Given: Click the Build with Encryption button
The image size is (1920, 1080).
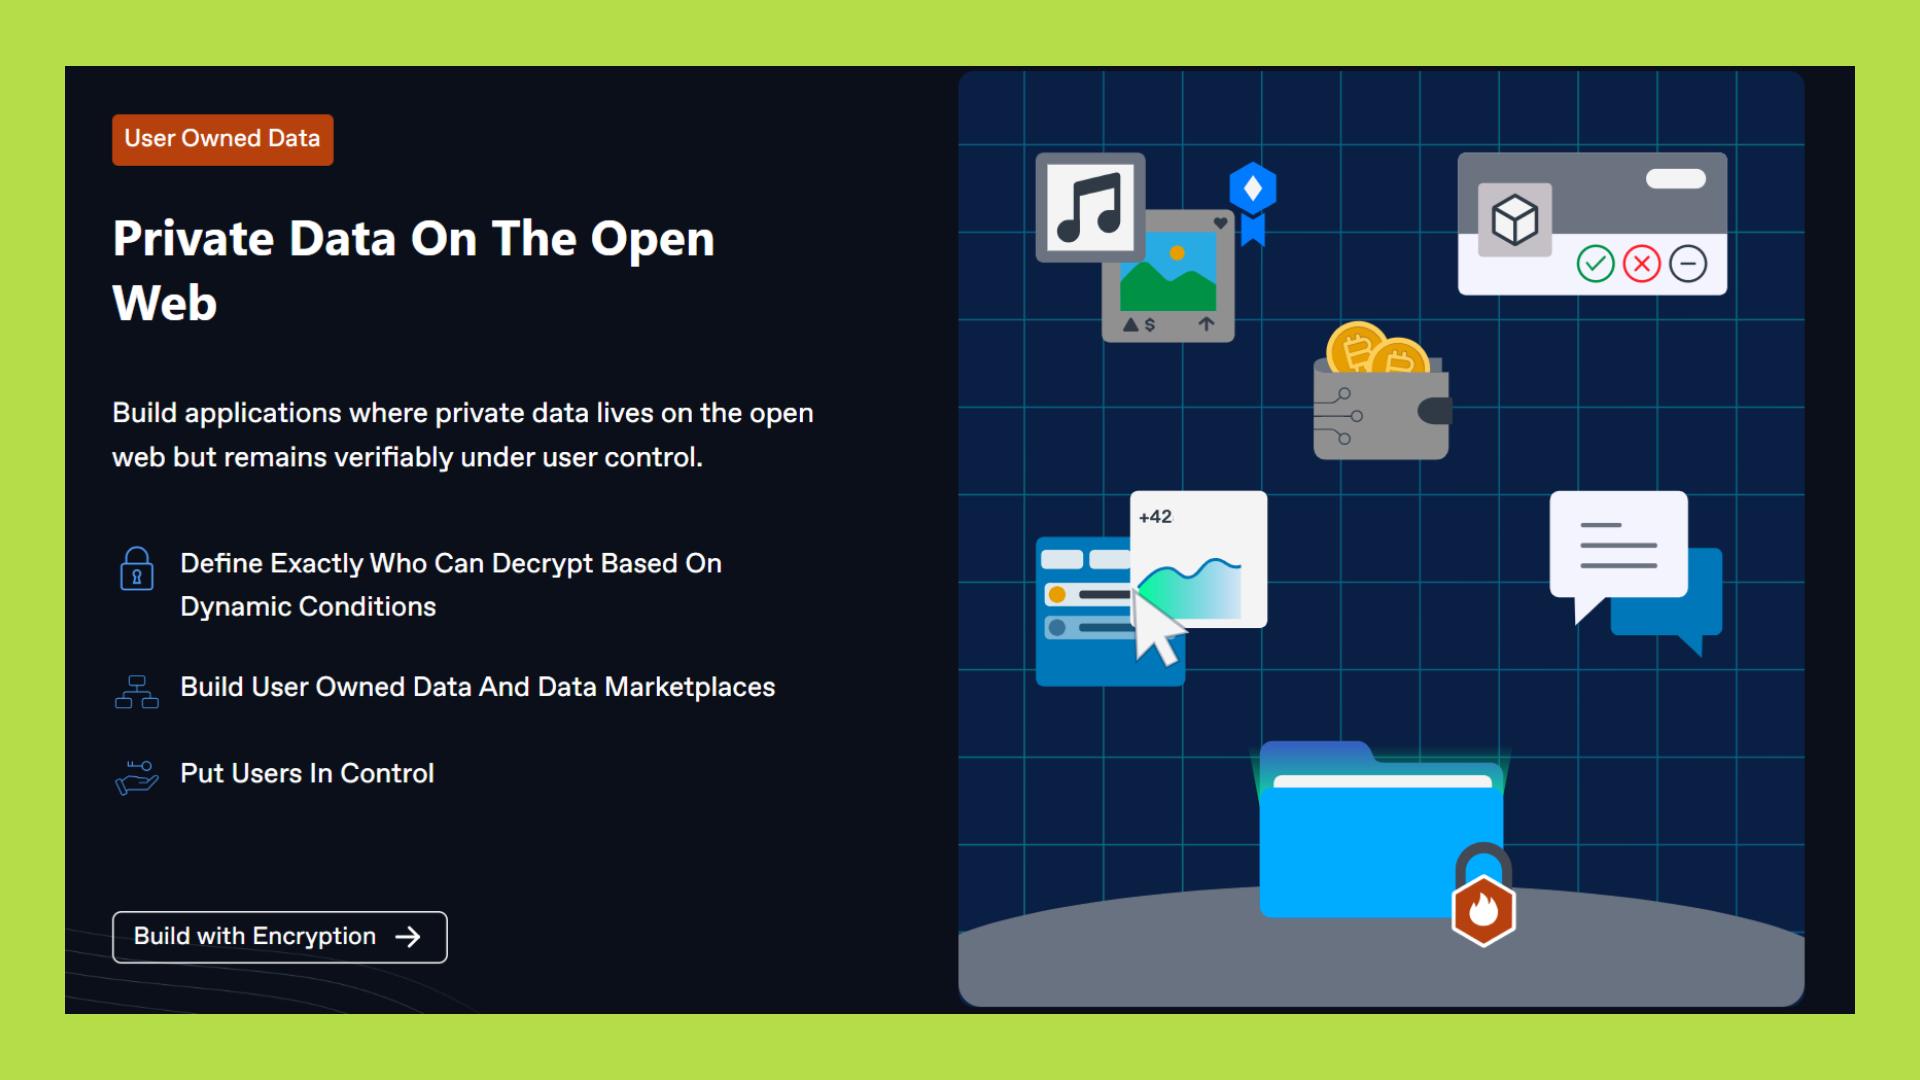Looking at the screenshot, I should [279, 937].
